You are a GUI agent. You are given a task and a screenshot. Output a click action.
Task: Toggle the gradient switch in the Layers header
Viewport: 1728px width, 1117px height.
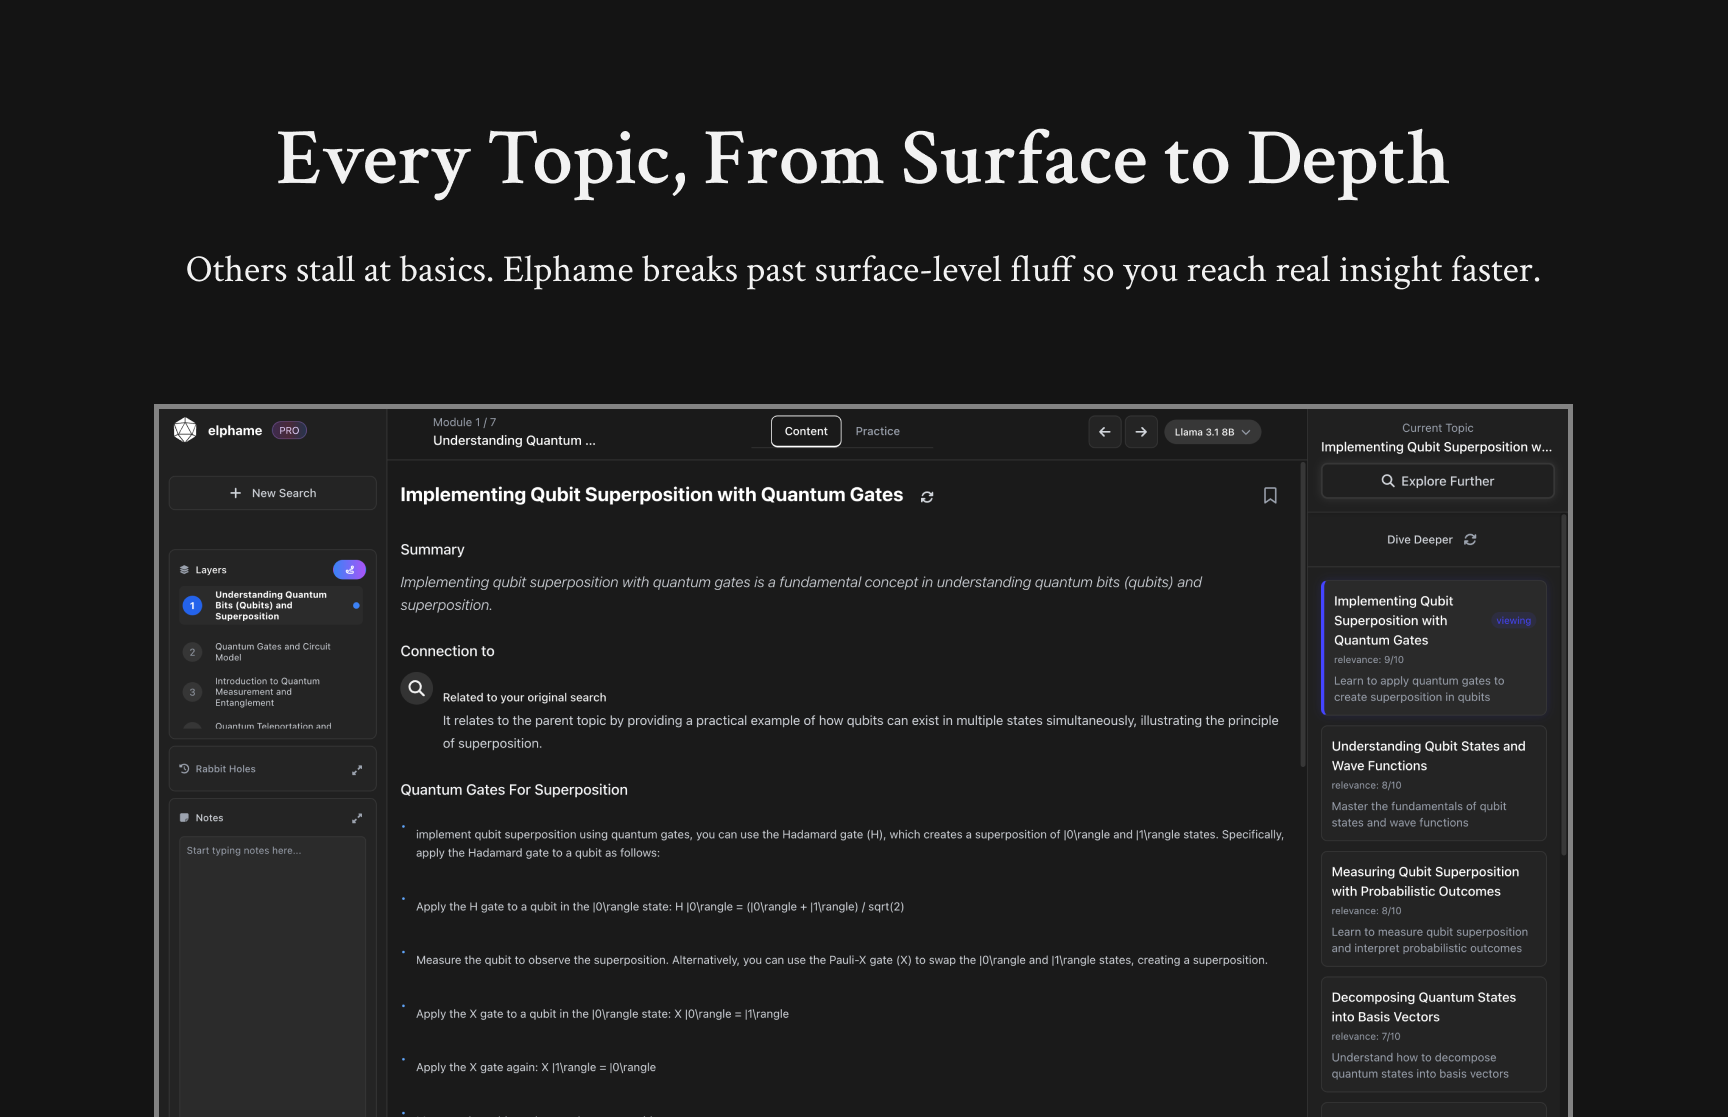coord(349,569)
